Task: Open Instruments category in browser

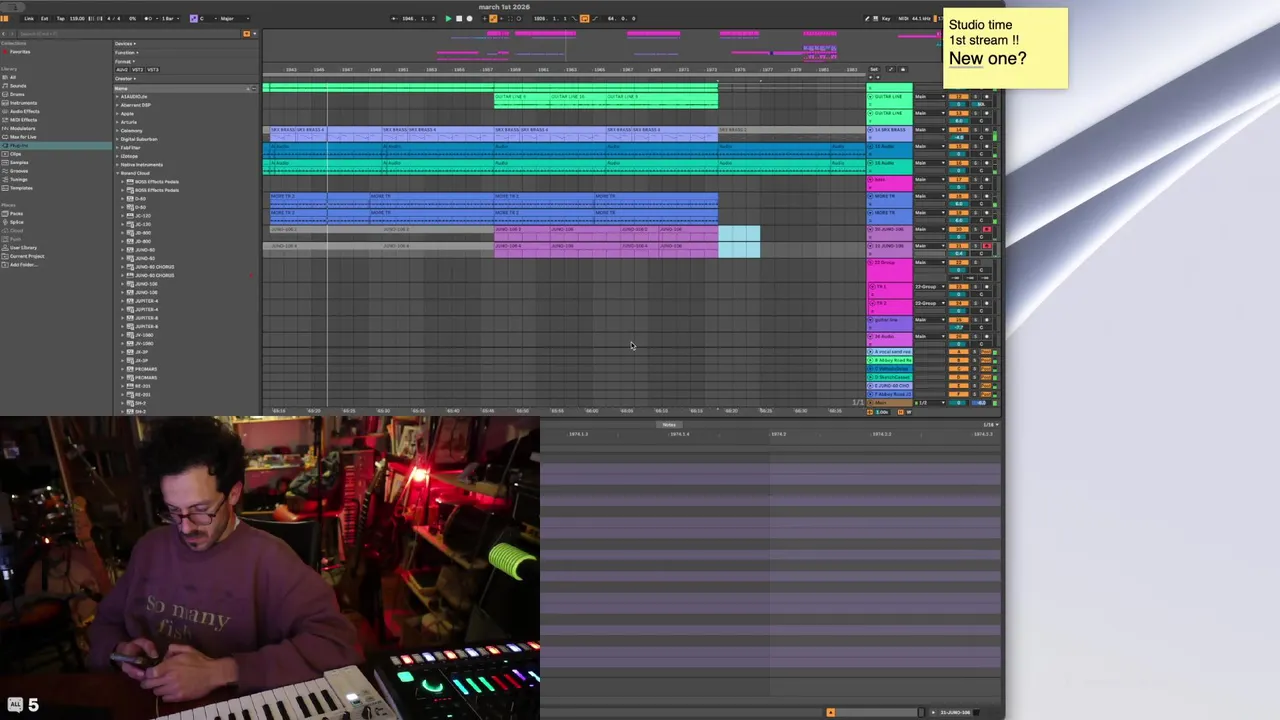Action: coord(23,103)
